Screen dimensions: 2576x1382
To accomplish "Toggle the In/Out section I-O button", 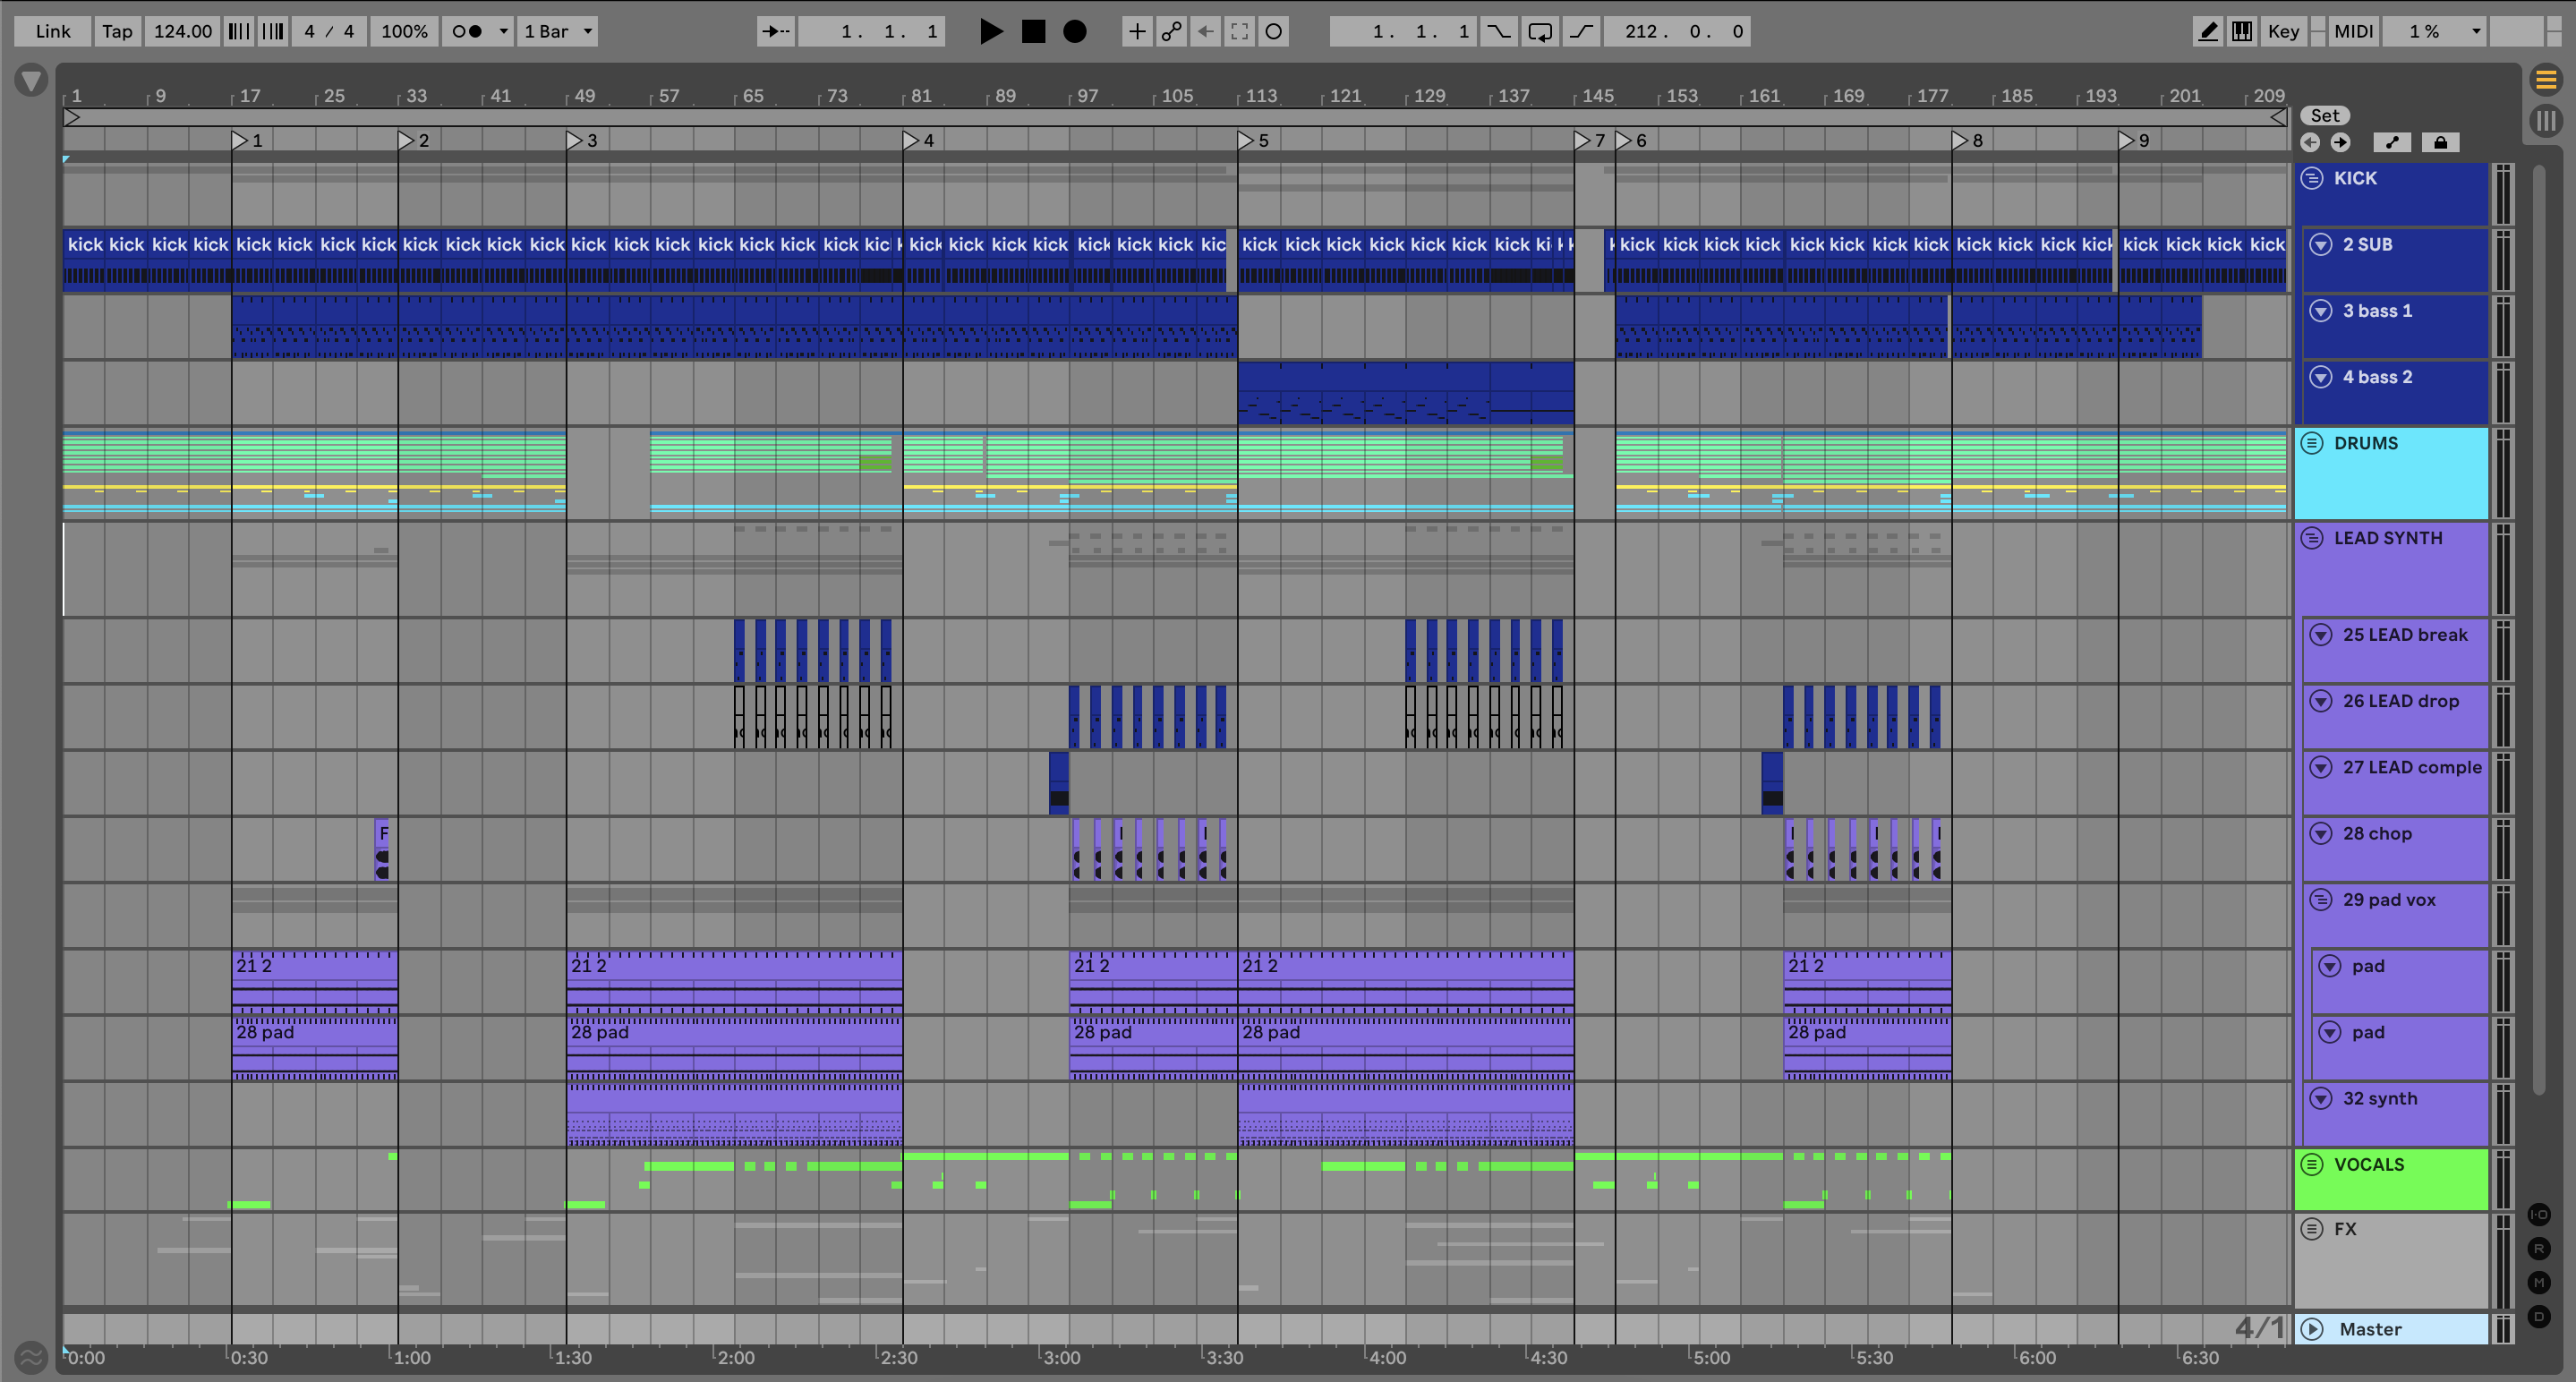I will tap(2539, 1215).
